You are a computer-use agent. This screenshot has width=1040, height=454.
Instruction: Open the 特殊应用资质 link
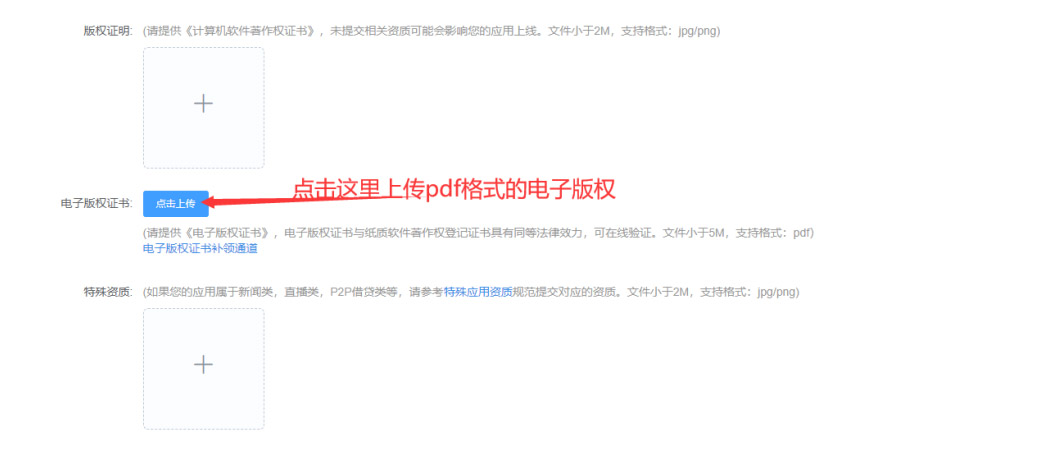[478, 292]
